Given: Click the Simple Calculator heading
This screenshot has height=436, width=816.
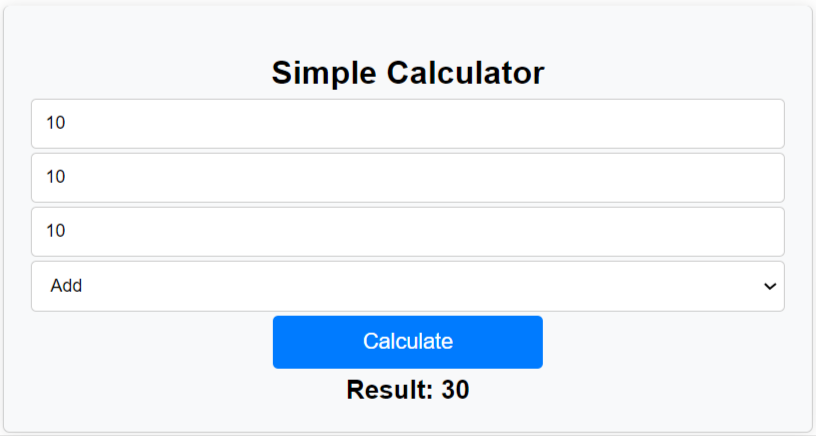Looking at the screenshot, I should point(408,73).
